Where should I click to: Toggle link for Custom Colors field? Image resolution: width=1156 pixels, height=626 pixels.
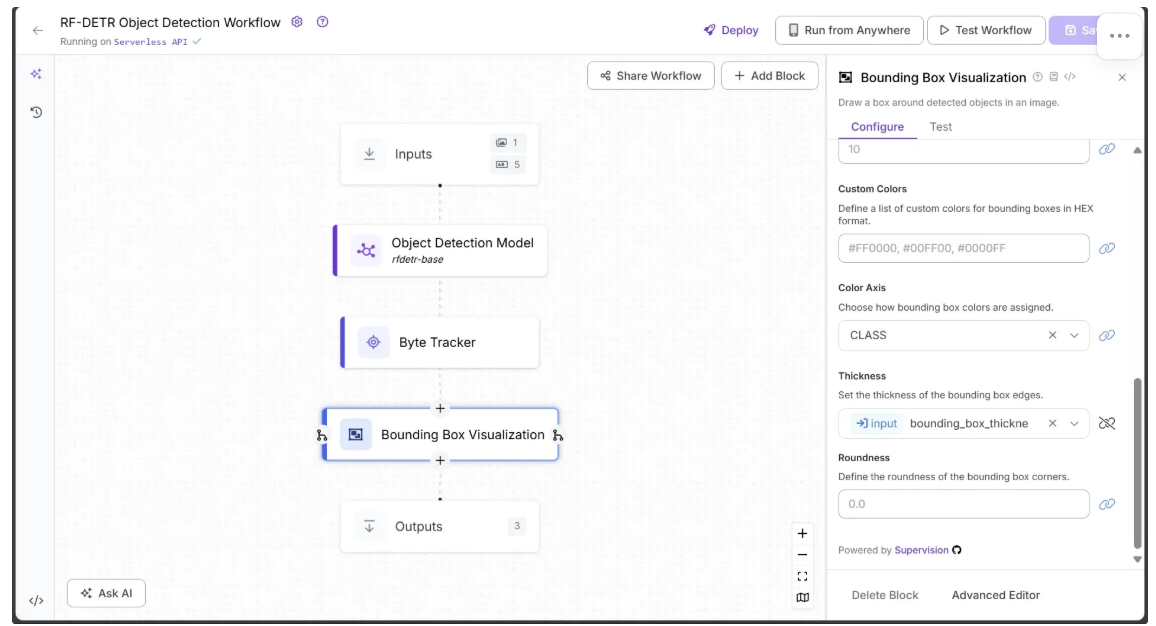[x=1107, y=248]
